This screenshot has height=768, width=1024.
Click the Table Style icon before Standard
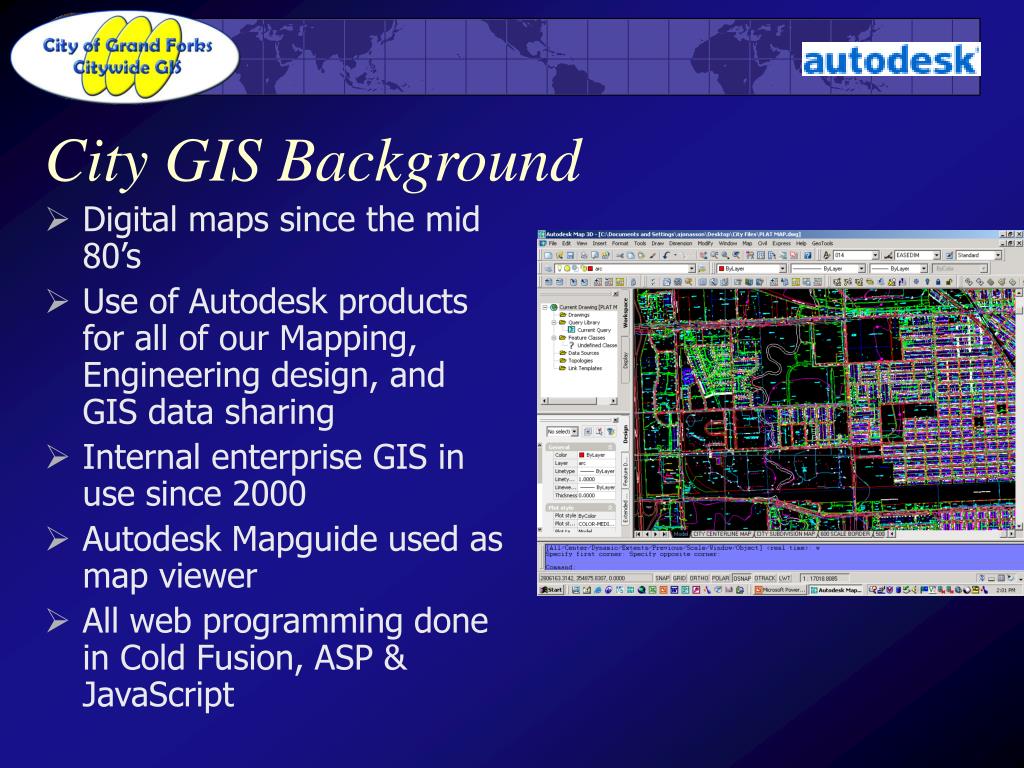949,255
